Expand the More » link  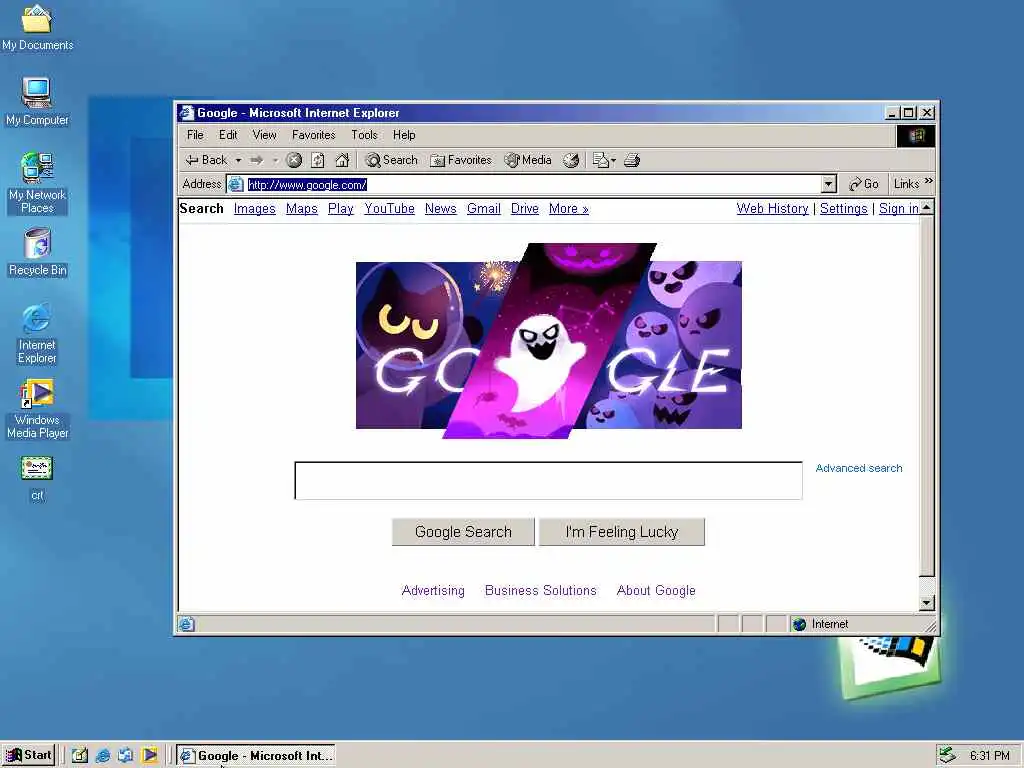click(569, 208)
